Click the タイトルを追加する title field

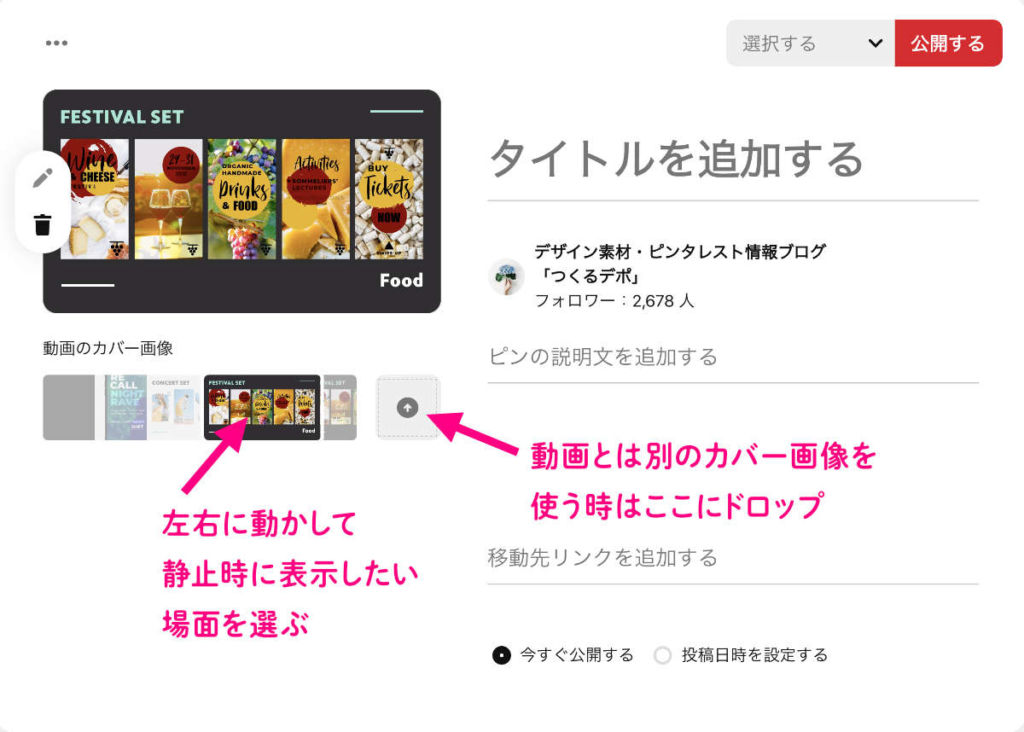point(733,160)
